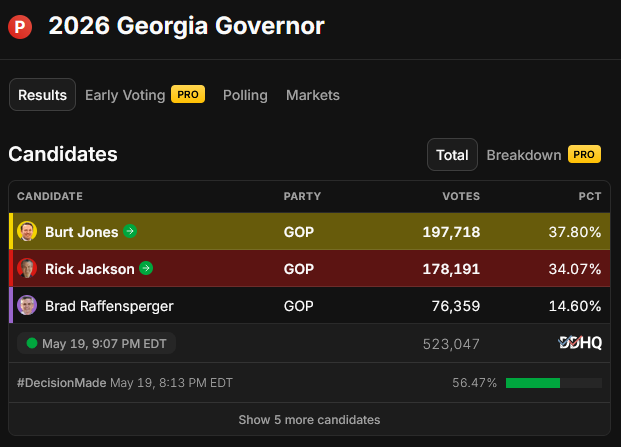Open the Results tab
This screenshot has height=447, width=621.
click(42, 95)
